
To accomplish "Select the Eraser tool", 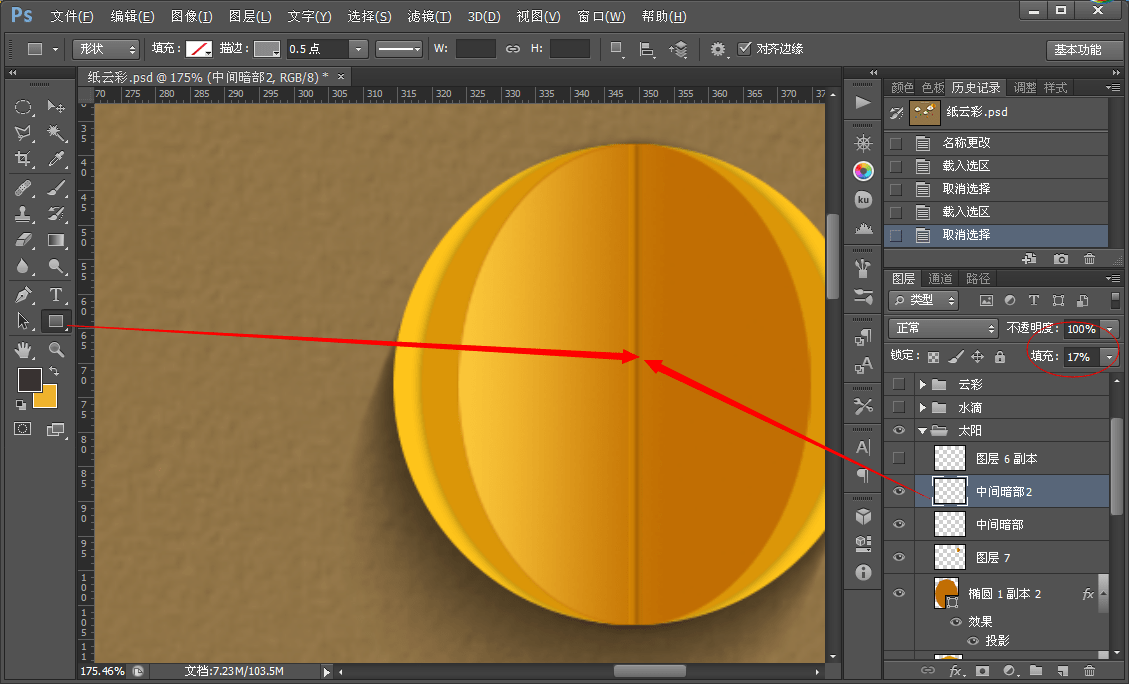I will point(24,240).
